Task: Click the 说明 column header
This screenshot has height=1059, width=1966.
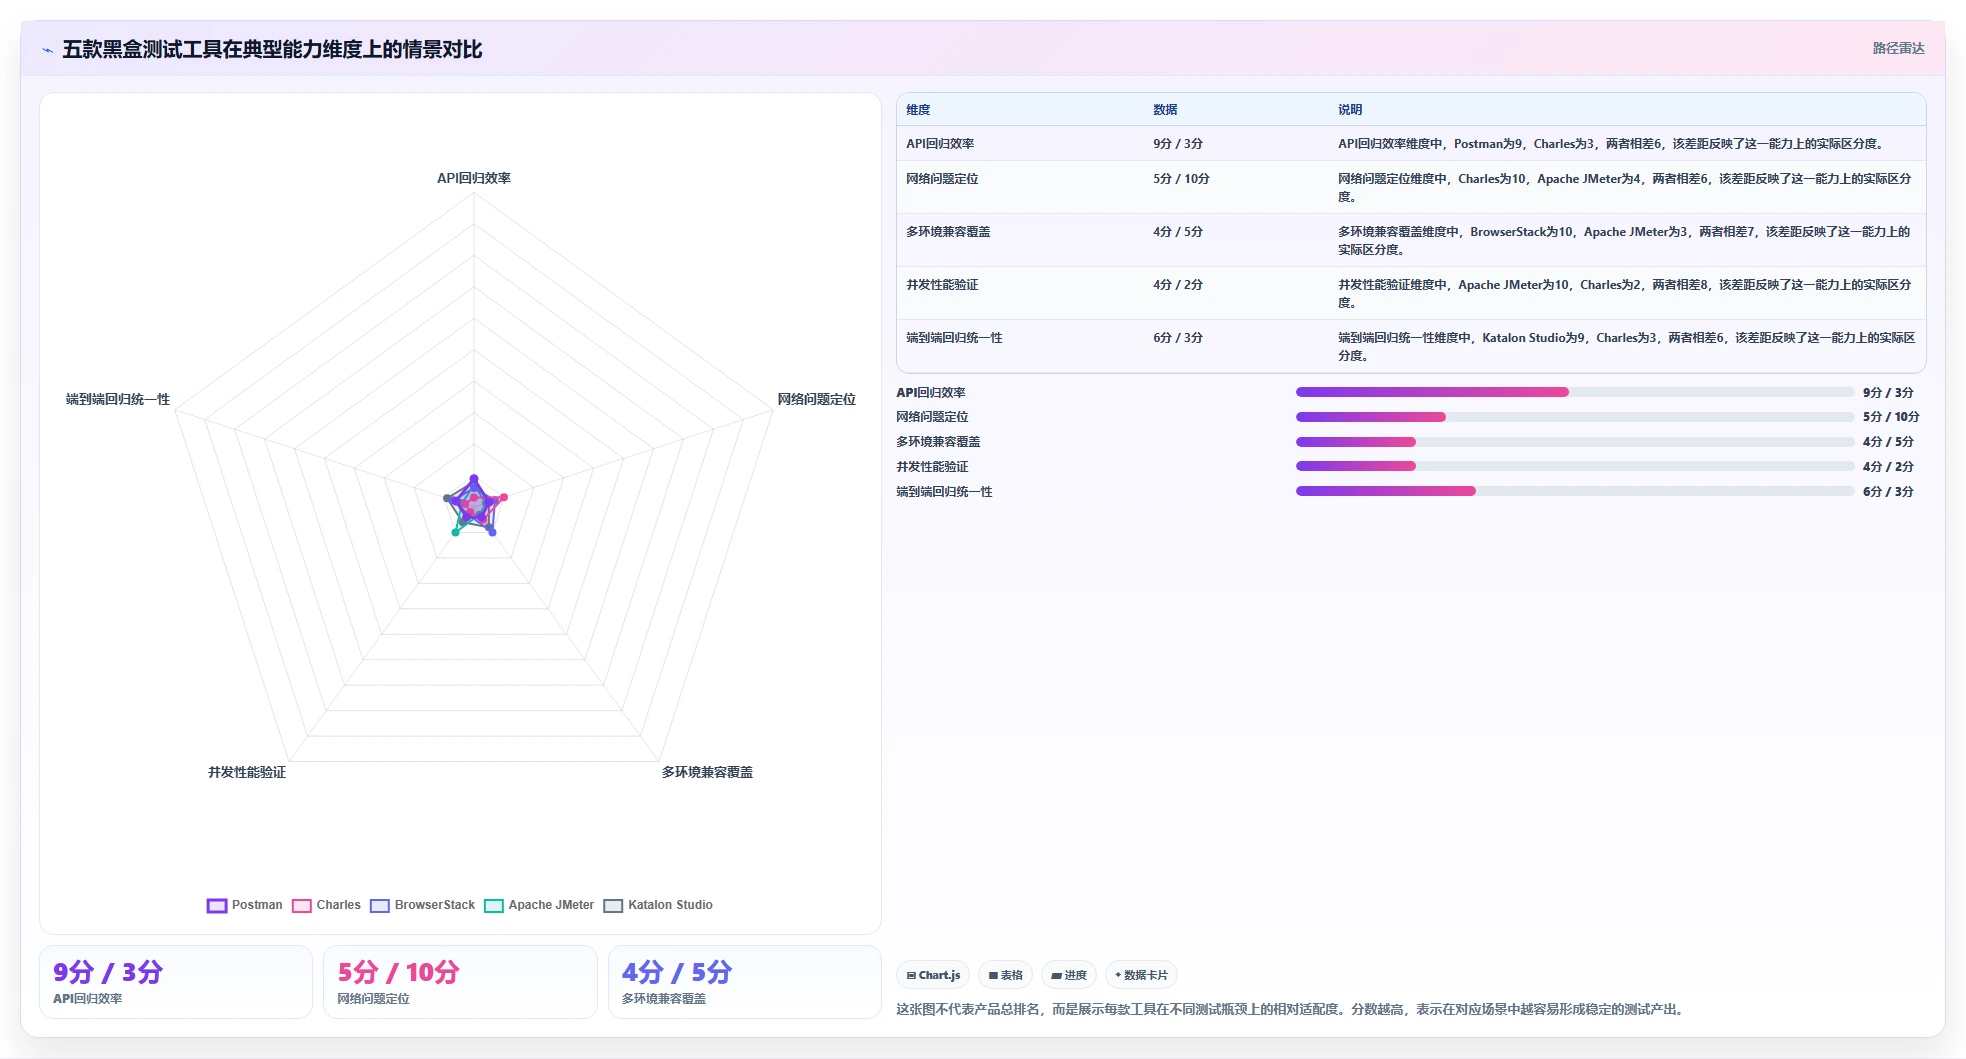Action: 1350,110
